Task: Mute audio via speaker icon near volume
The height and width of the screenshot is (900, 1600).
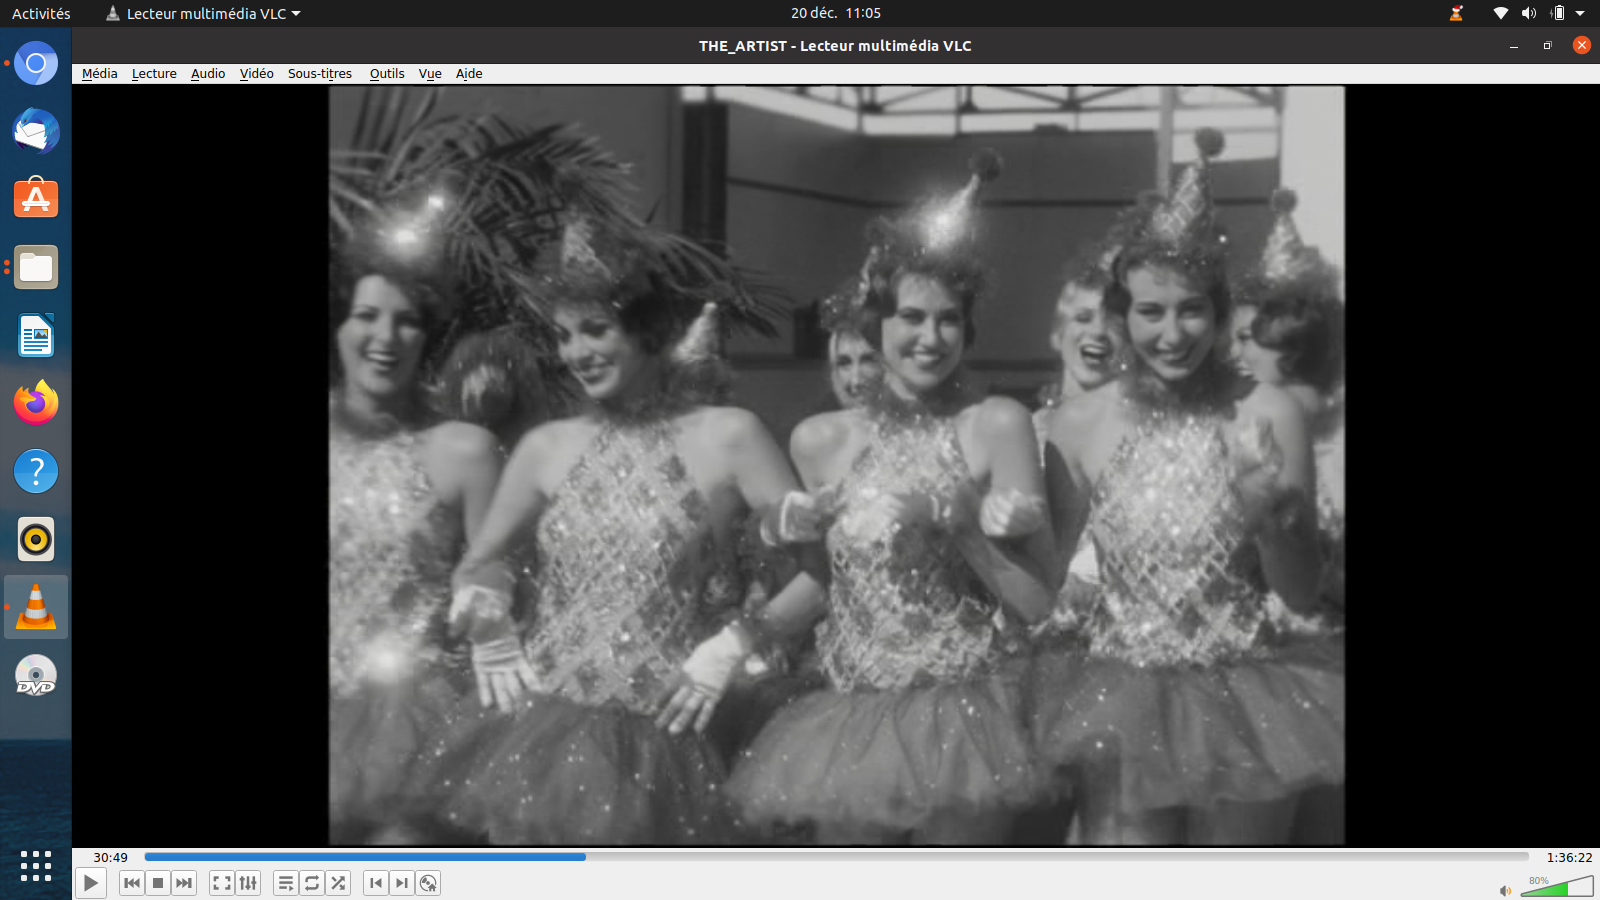Action: point(1505,890)
